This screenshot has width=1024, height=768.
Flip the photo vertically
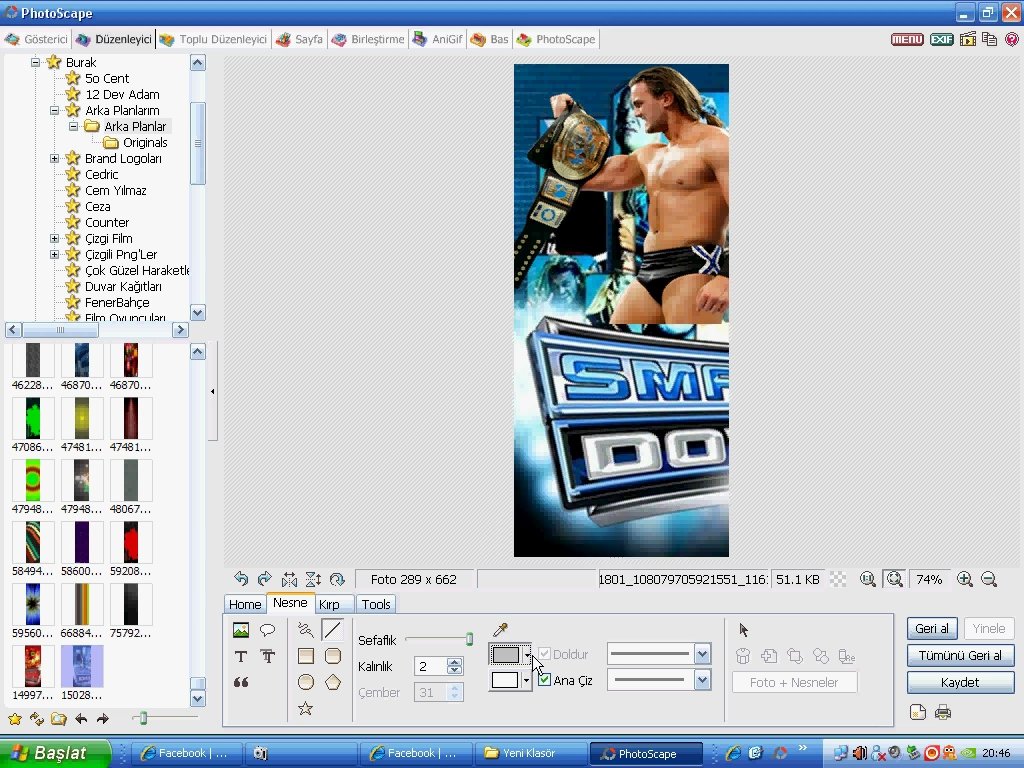point(313,579)
